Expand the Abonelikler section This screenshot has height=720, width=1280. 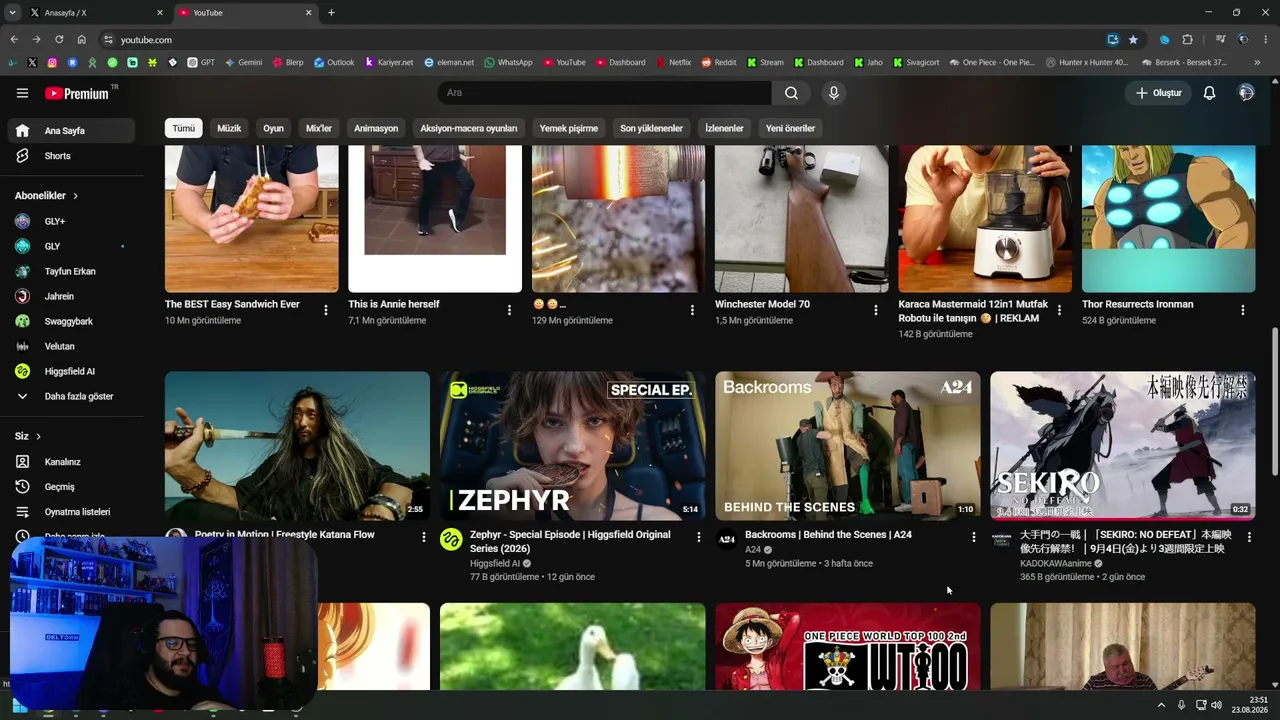pyautogui.click(x=47, y=196)
